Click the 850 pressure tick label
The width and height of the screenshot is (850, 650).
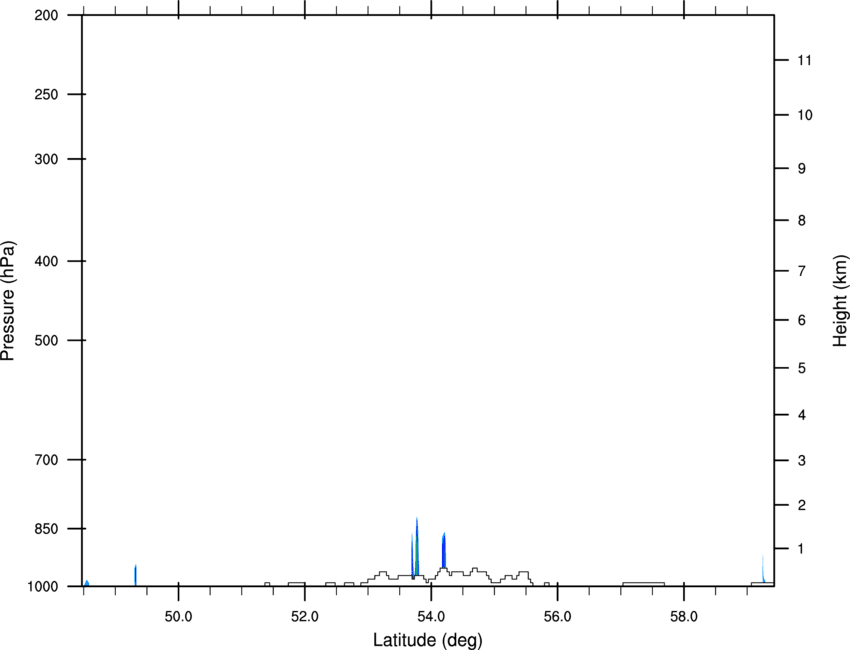click(x=46, y=528)
